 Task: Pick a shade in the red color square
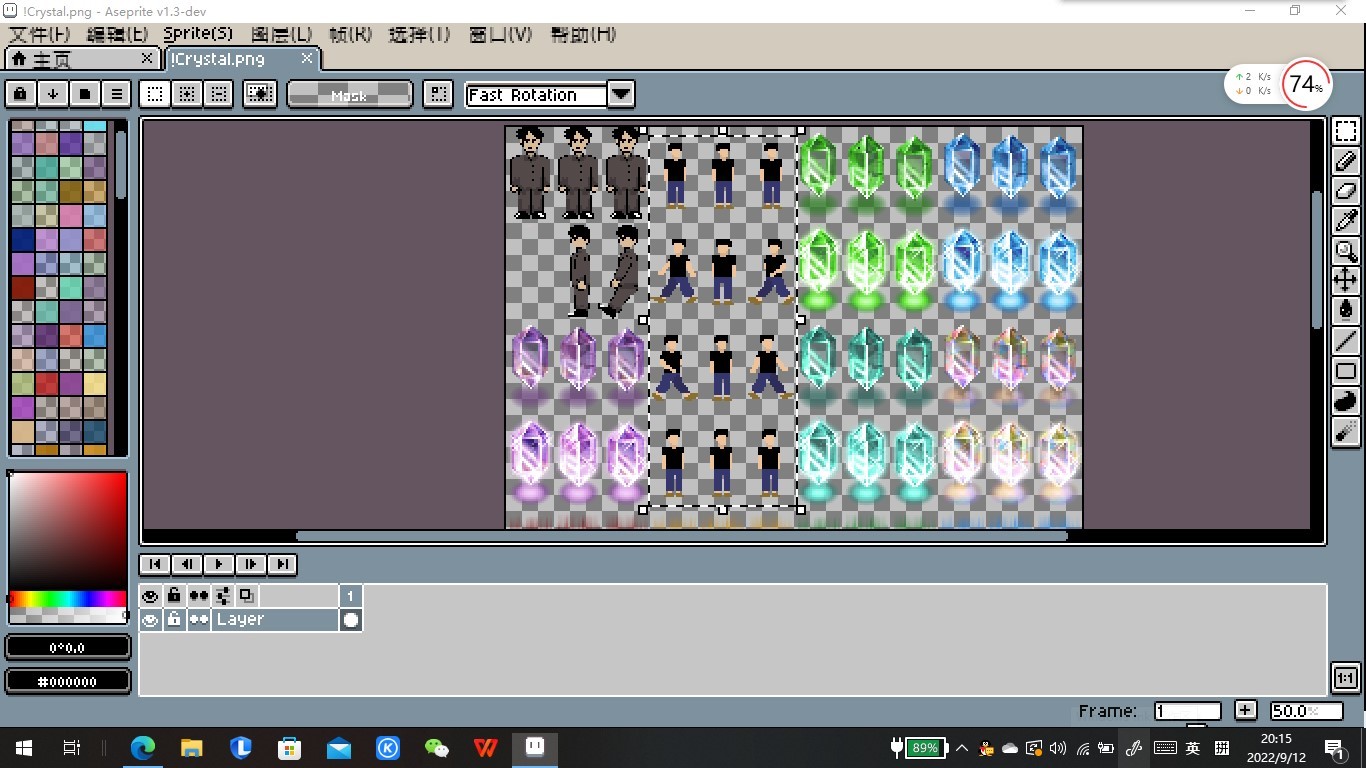(68, 530)
